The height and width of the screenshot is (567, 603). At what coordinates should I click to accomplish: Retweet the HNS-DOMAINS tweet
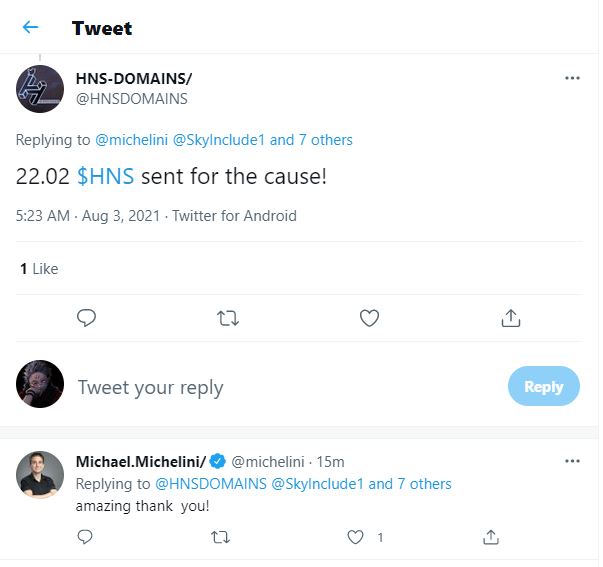coord(228,318)
